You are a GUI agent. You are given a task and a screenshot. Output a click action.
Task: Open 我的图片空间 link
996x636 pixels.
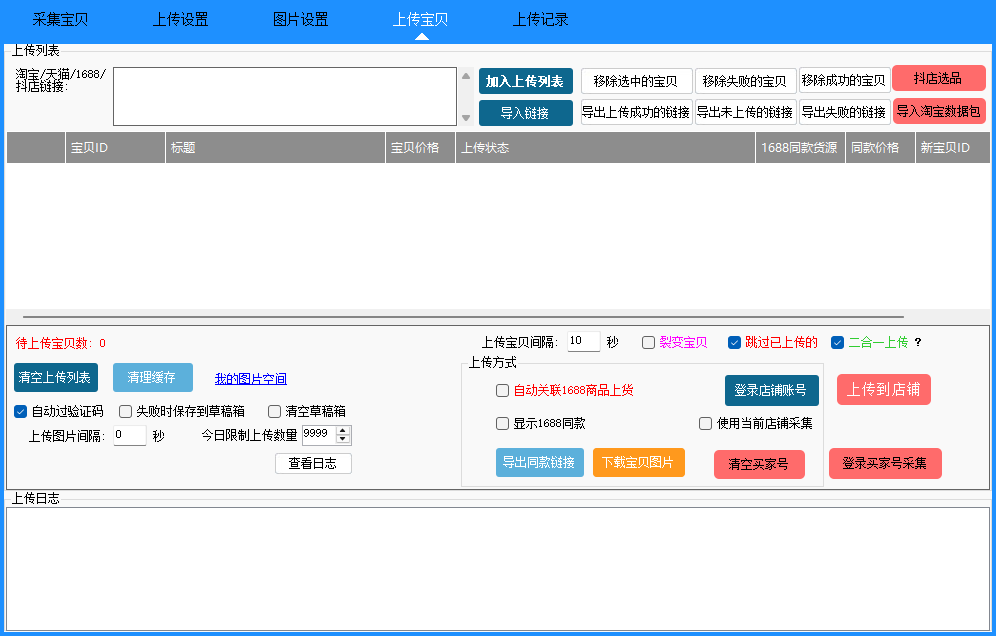pyautogui.click(x=250, y=378)
